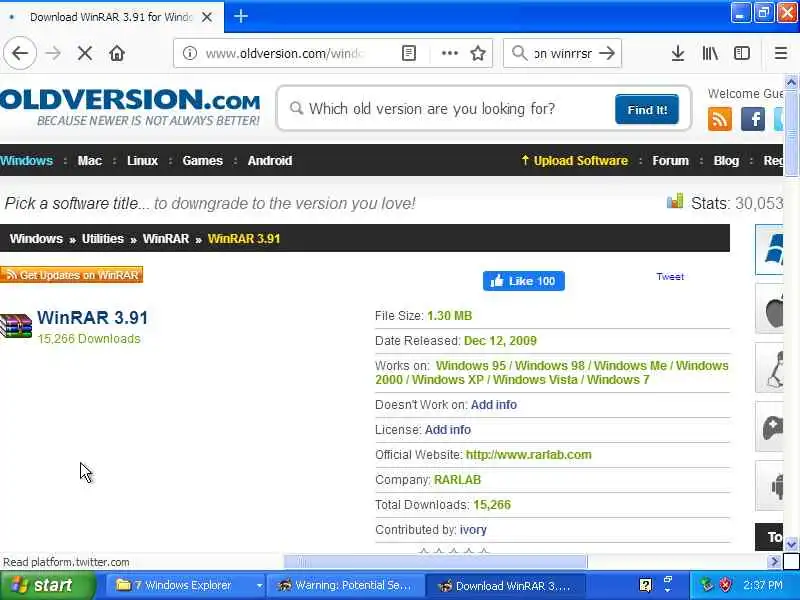The width and height of the screenshot is (800, 600).
Task: Open the 7 Windows Explorer taskbar group
Action: [x=187, y=585]
